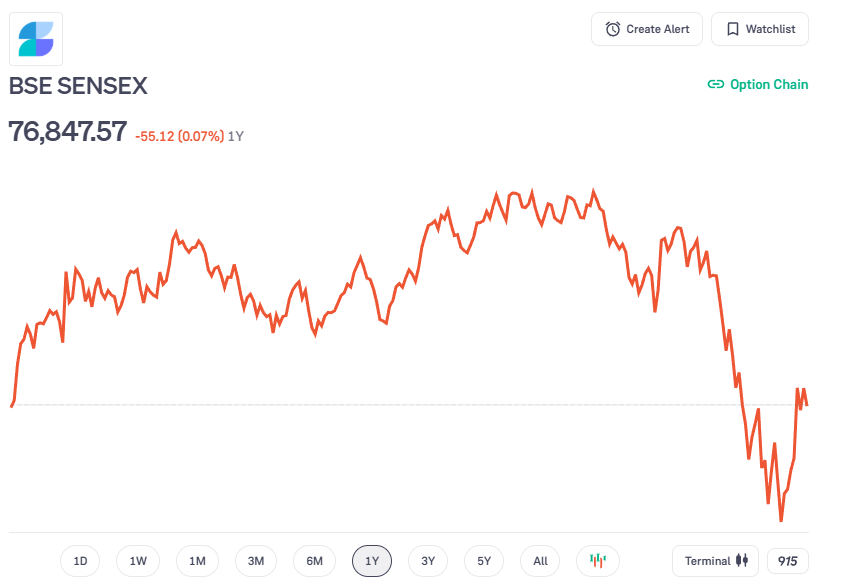Click the app logo icon
This screenshot has width=841, height=587.
pos(36,39)
